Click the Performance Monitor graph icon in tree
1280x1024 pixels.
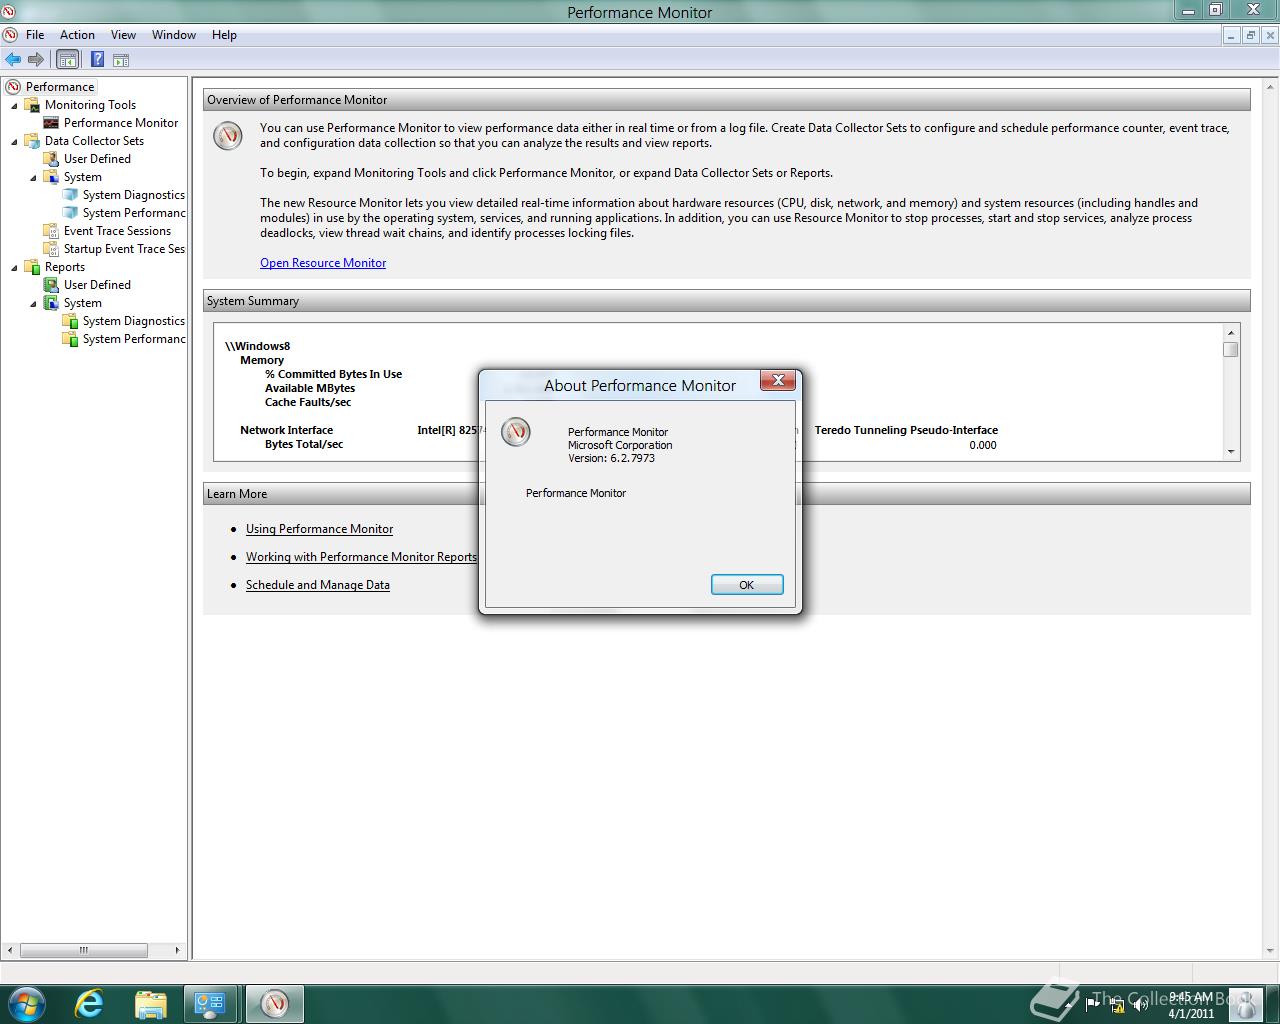[x=51, y=123]
